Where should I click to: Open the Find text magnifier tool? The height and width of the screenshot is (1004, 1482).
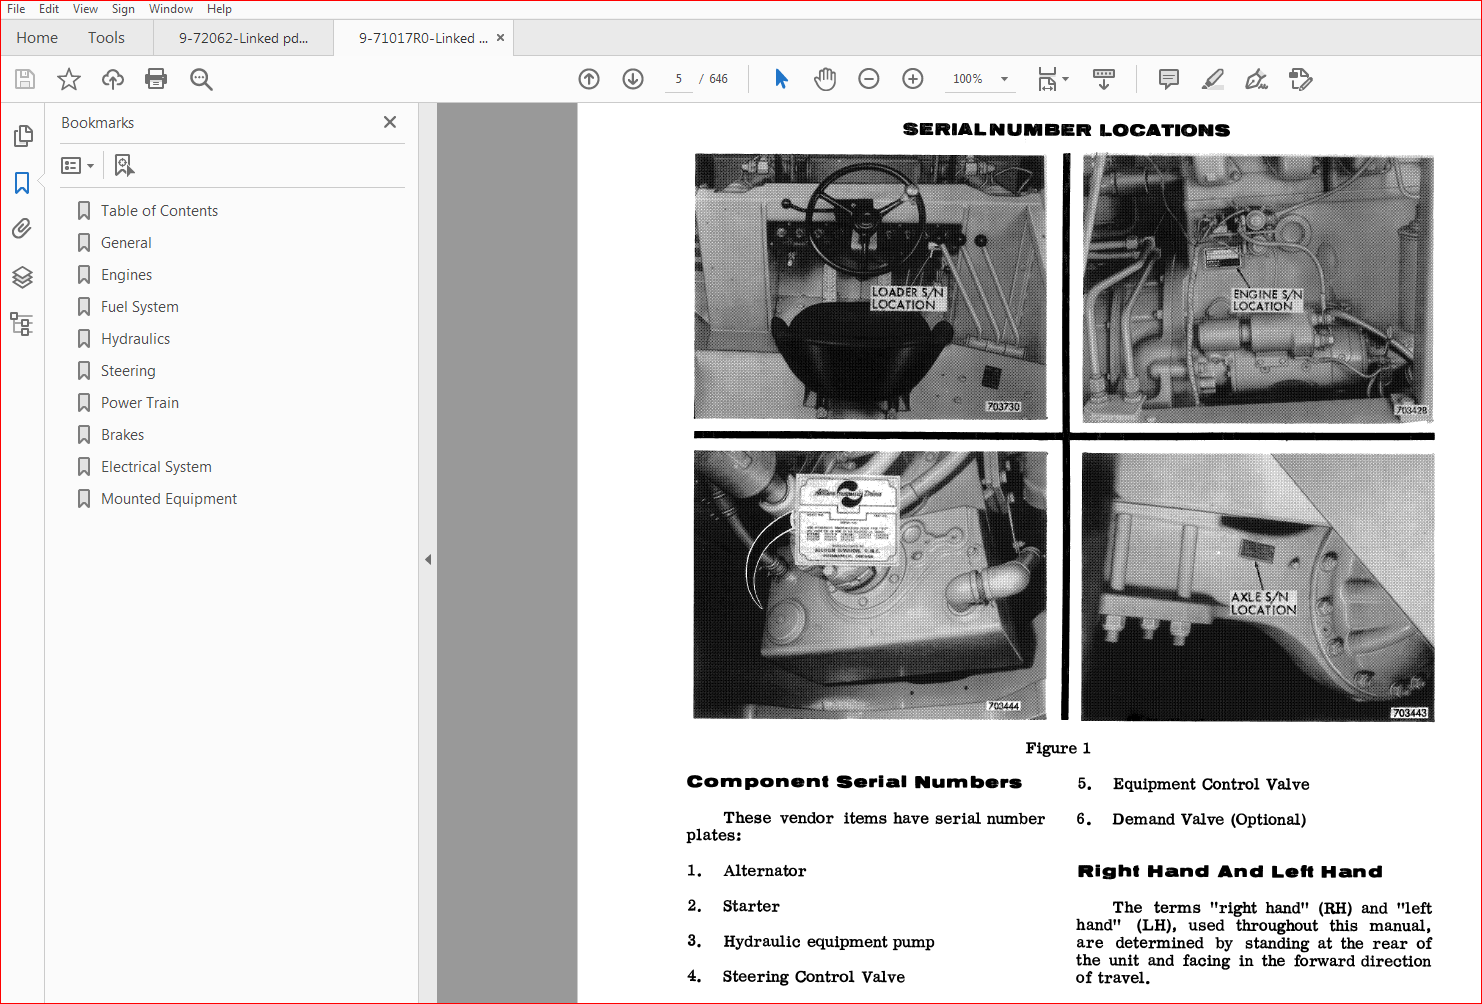(201, 79)
